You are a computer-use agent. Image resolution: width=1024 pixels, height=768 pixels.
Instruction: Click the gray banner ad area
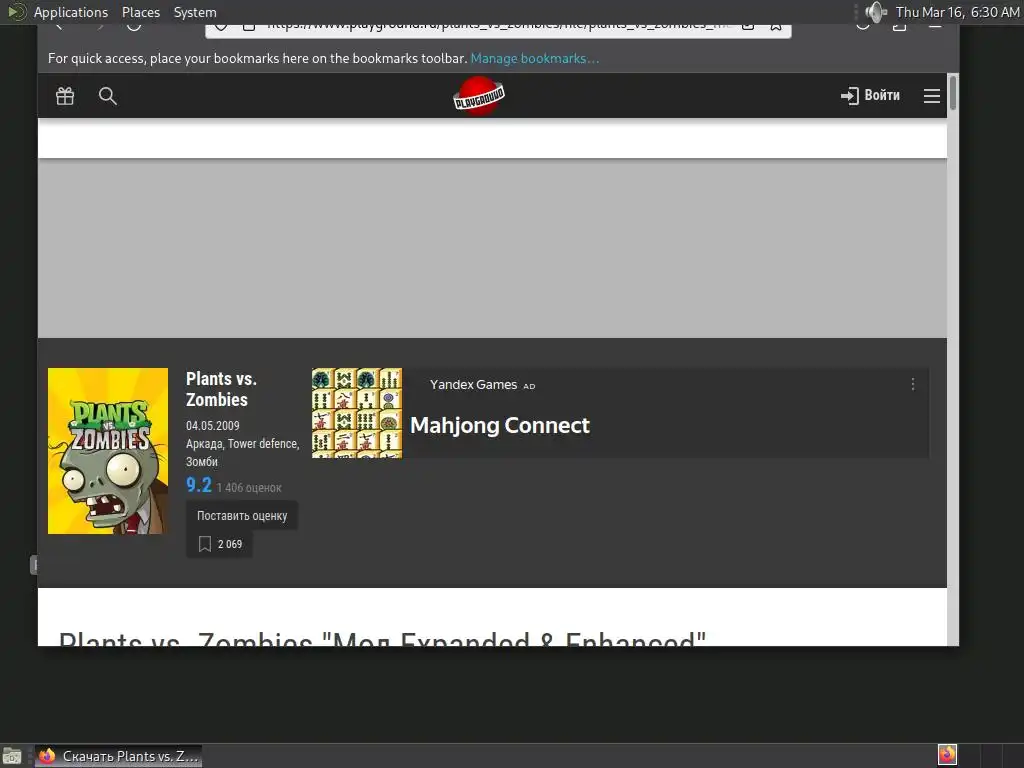[492, 248]
